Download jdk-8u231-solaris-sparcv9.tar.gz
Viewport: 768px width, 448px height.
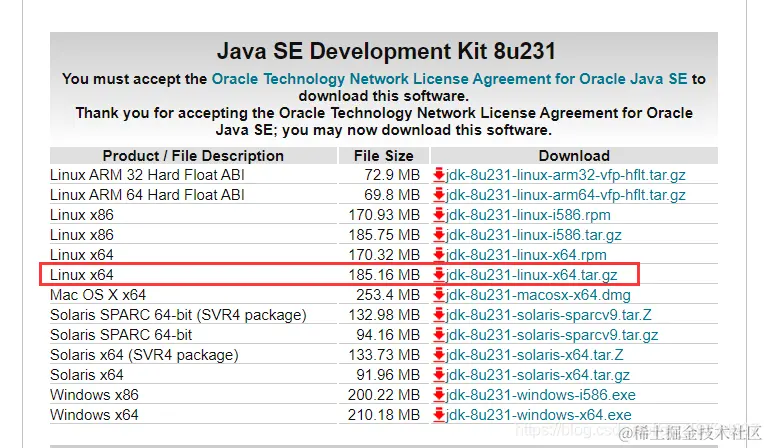pyautogui.click(x=552, y=335)
